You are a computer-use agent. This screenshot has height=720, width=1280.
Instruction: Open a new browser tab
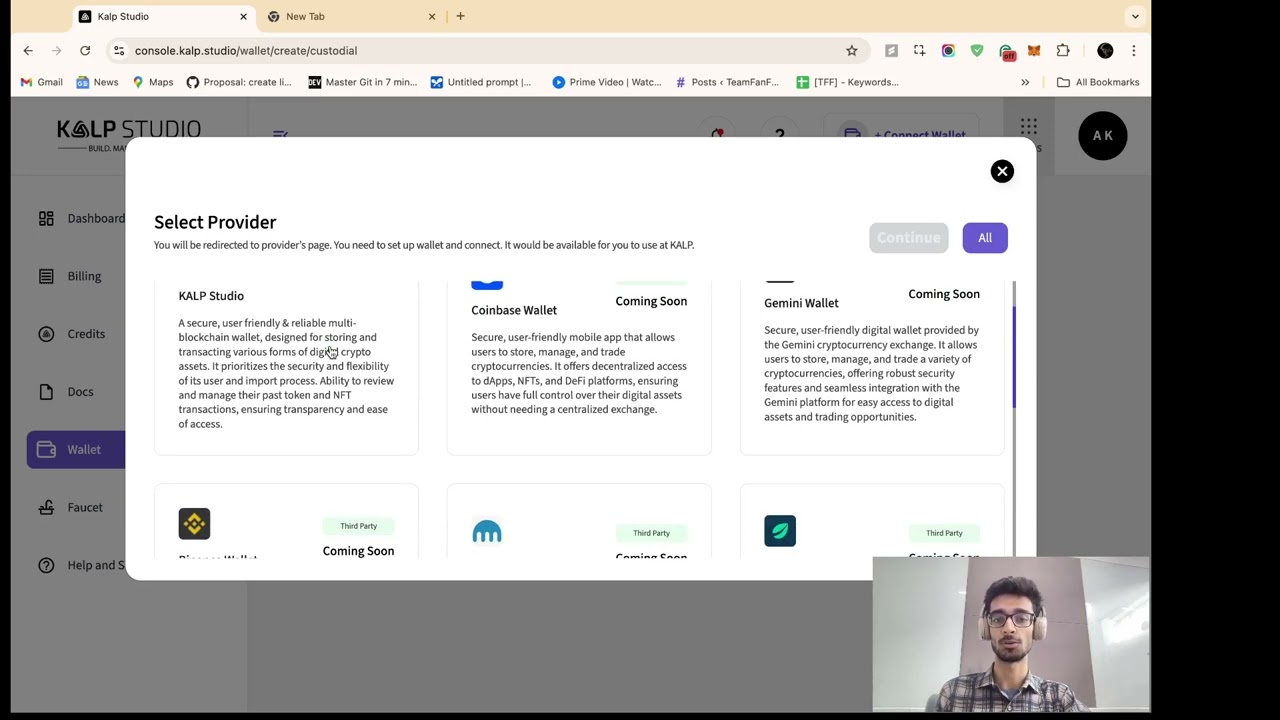click(x=460, y=16)
